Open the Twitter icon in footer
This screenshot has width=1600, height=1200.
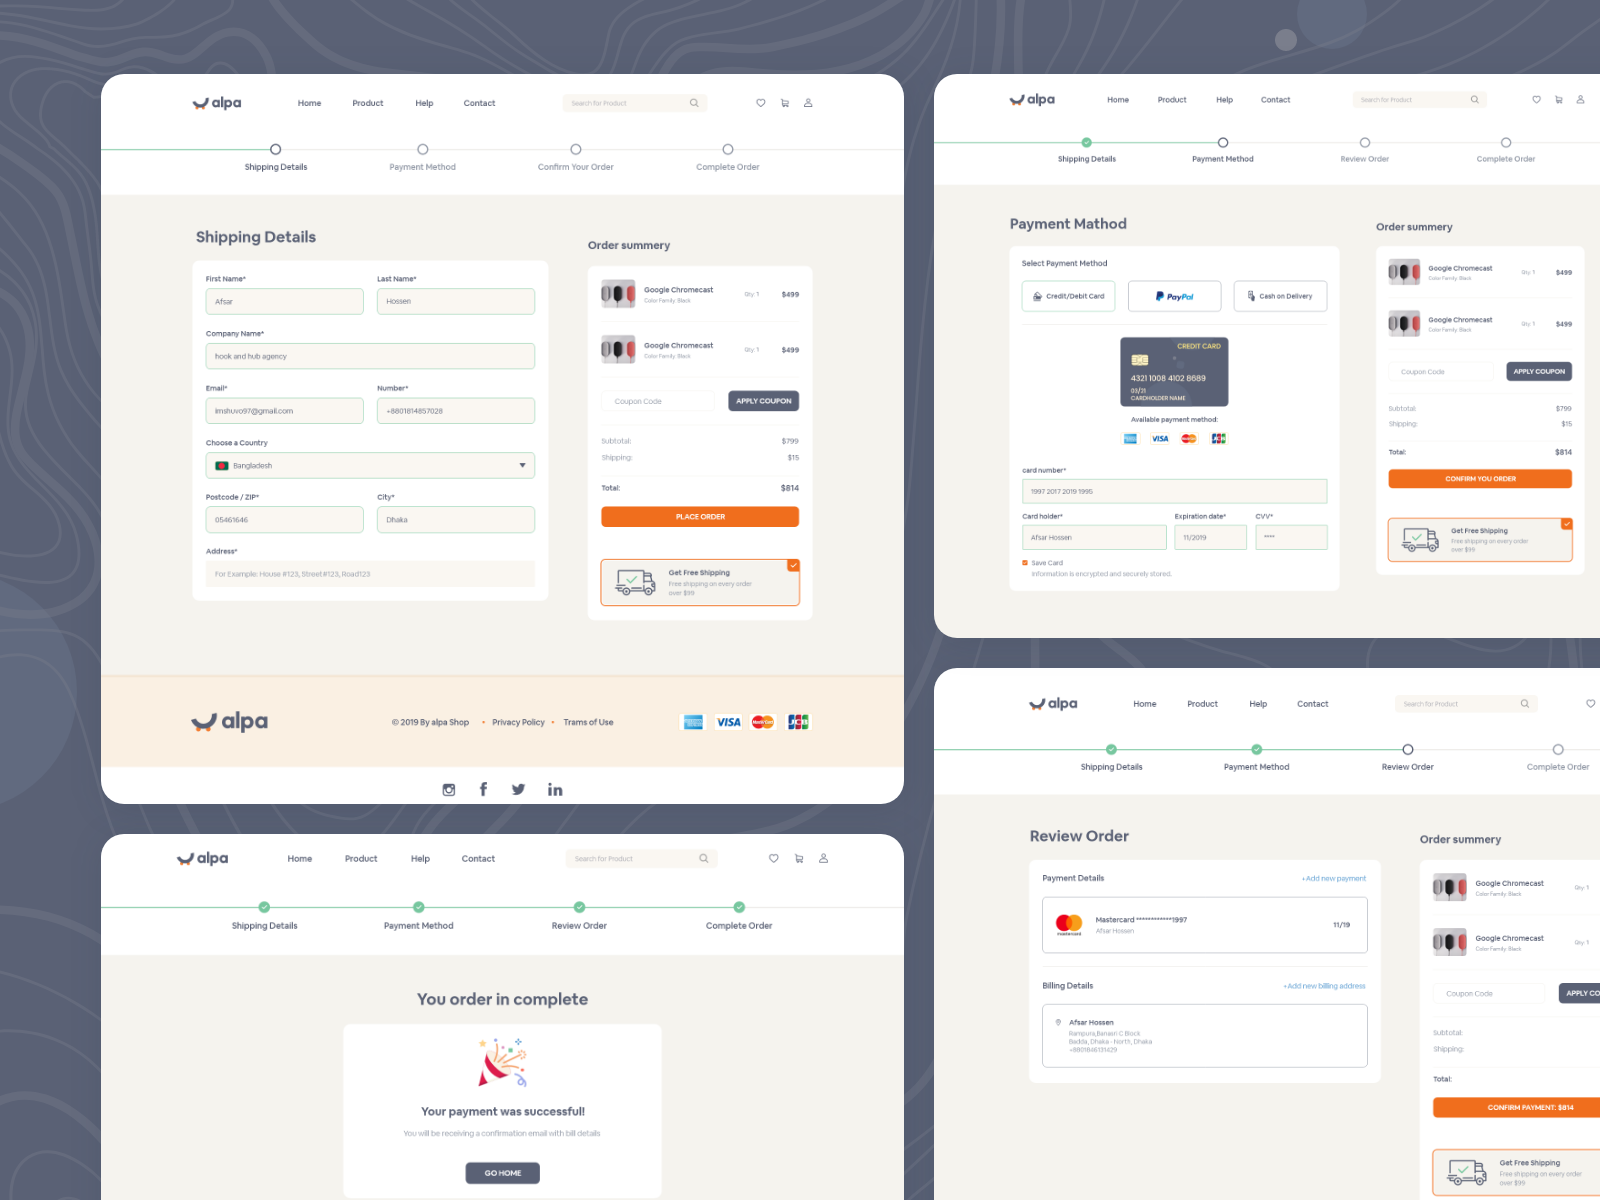tap(518, 789)
